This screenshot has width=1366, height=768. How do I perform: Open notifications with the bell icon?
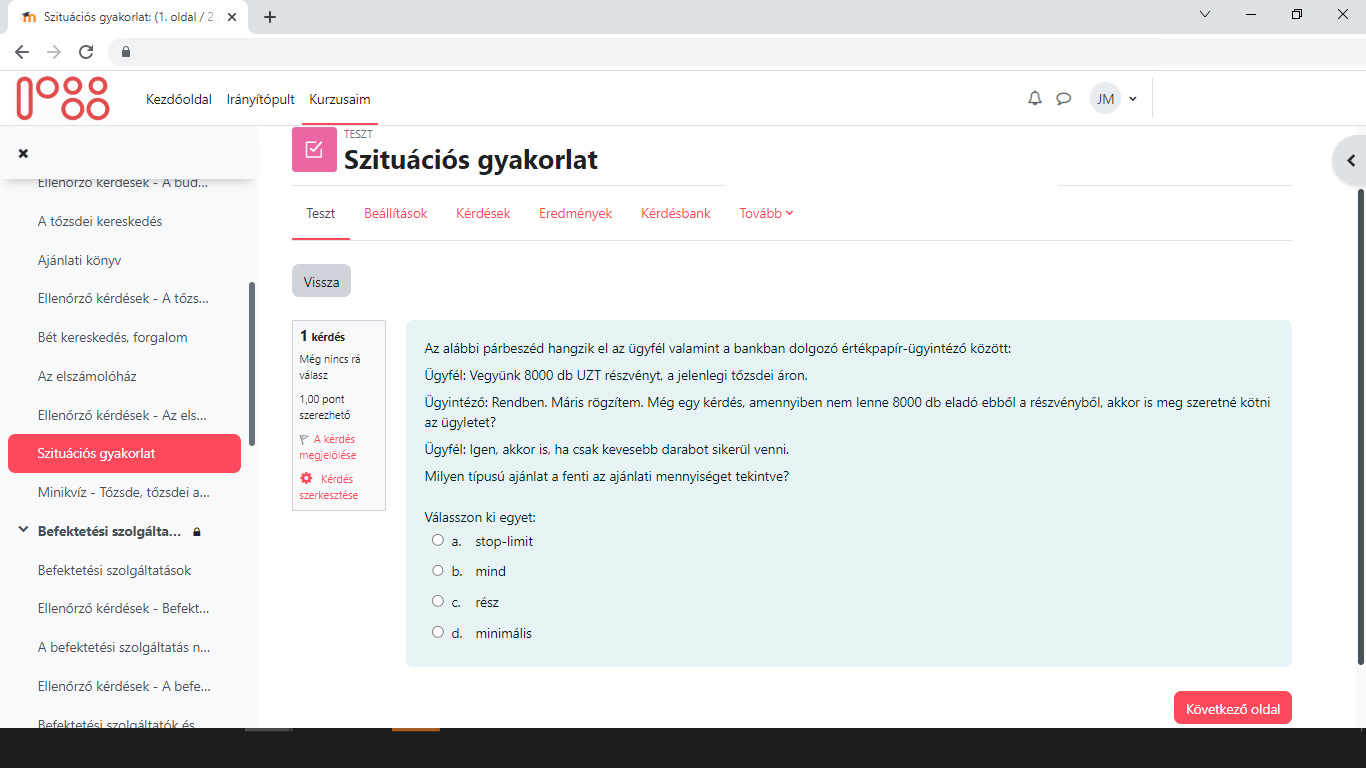(1034, 98)
